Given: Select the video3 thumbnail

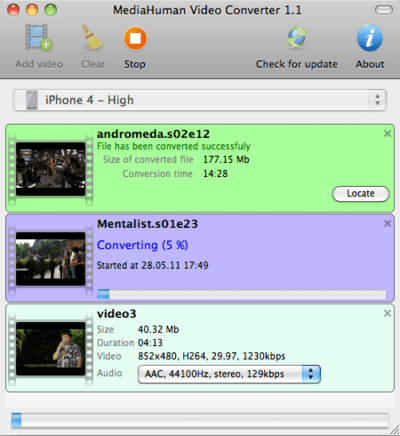Looking at the screenshot, I should click(x=51, y=349).
